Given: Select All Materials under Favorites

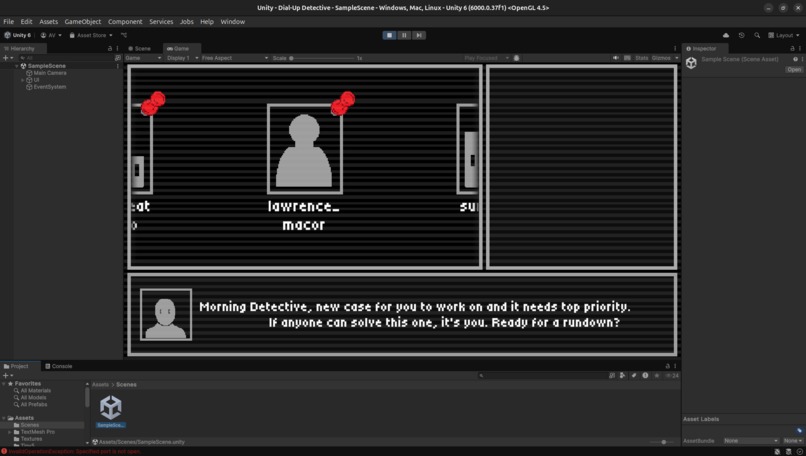Looking at the screenshot, I should (x=35, y=391).
